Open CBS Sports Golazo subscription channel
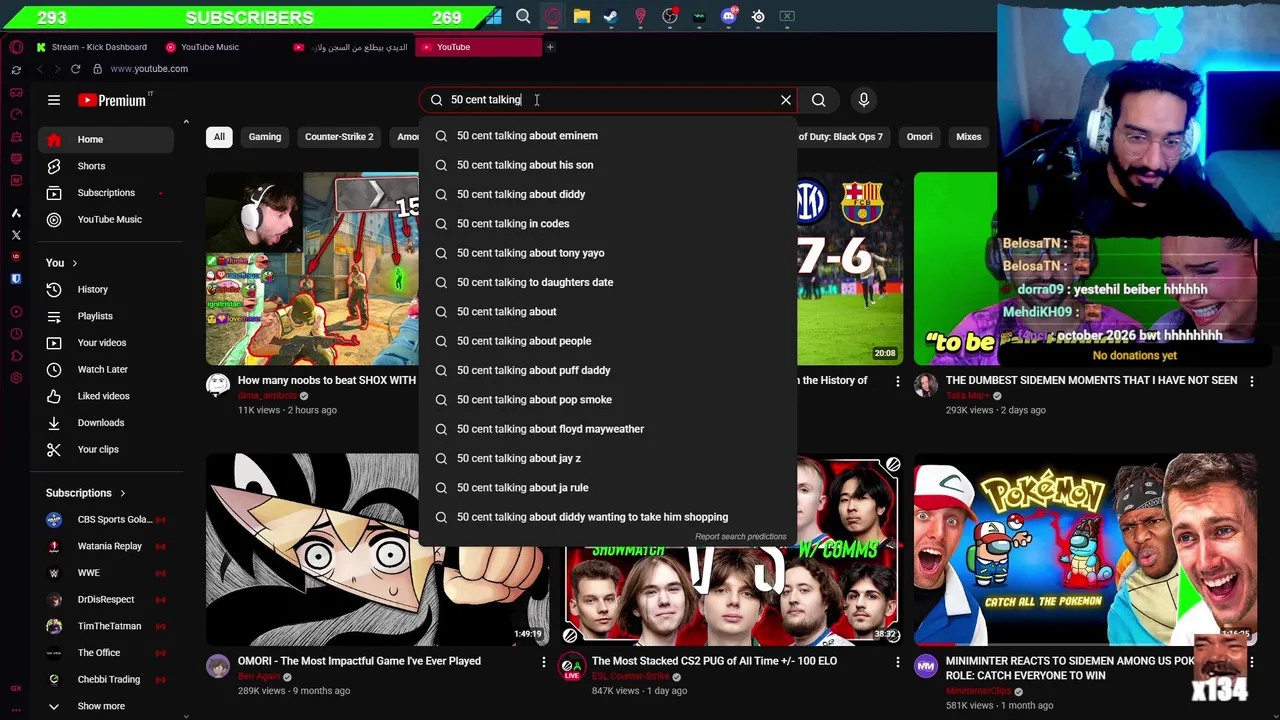This screenshot has height=720, width=1280. (106, 520)
